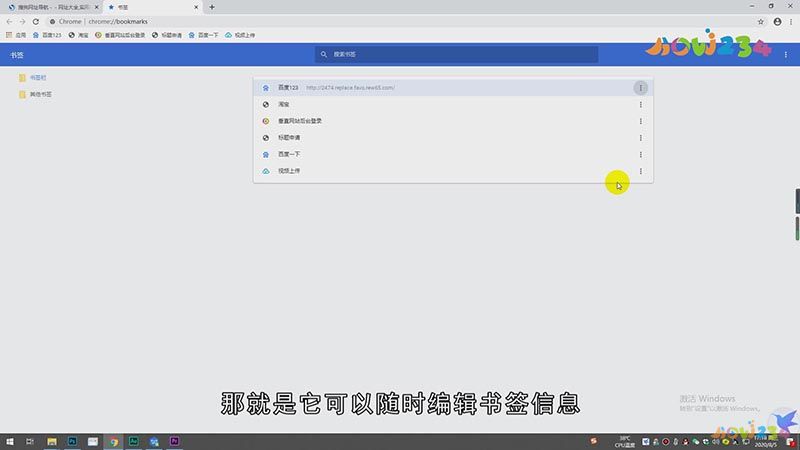Select the third bookmark row with orange icon
Viewport: 800px width, 450px height.
[x=453, y=121]
